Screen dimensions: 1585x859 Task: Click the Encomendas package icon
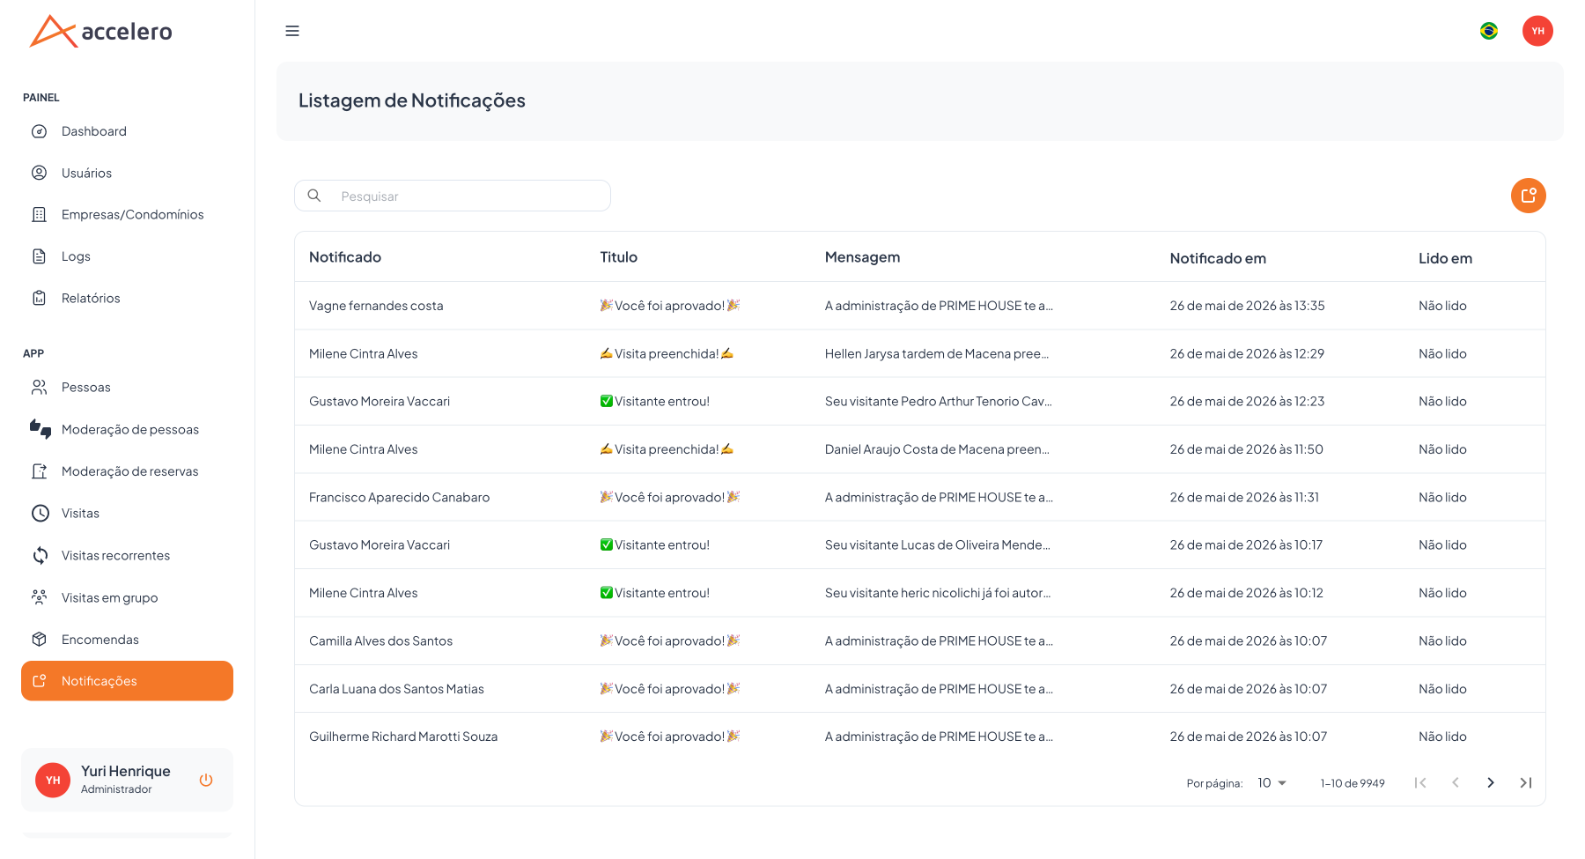tap(39, 639)
